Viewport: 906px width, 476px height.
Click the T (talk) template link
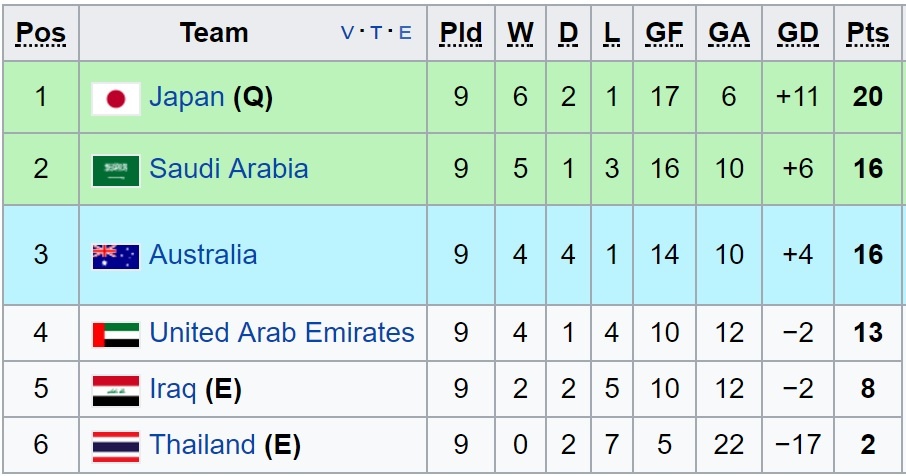coord(376,33)
